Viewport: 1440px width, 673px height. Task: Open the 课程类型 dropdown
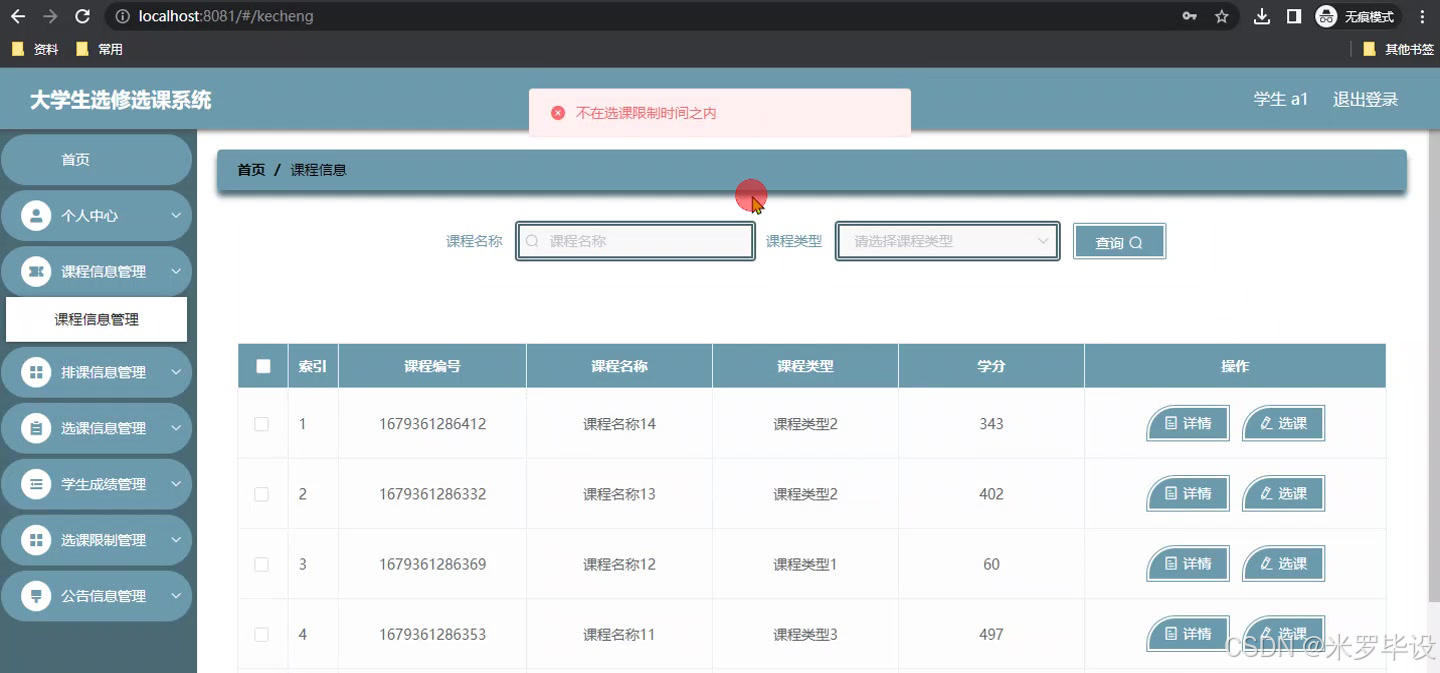pos(947,241)
